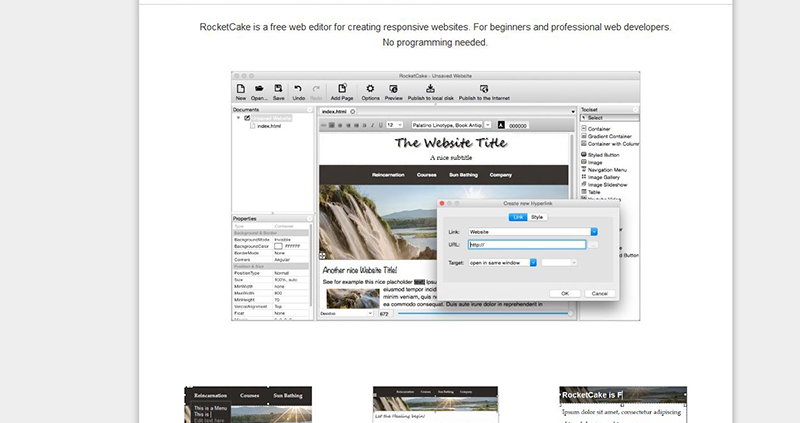Image resolution: width=800 pixels, height=423 pixels.
Task: Select the Container tool in Toolset
Action: coord(598,129)
